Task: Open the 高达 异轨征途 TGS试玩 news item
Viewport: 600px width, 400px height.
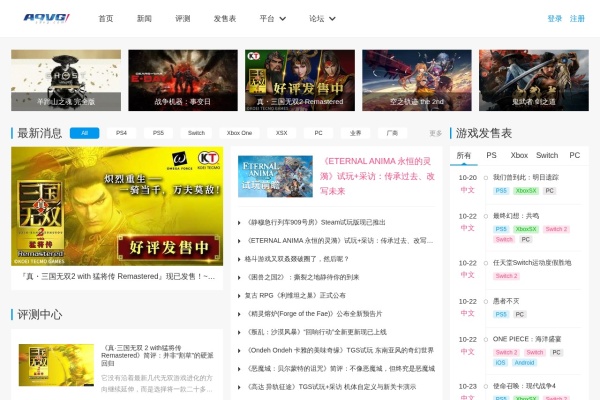Action: pos(331,387)
